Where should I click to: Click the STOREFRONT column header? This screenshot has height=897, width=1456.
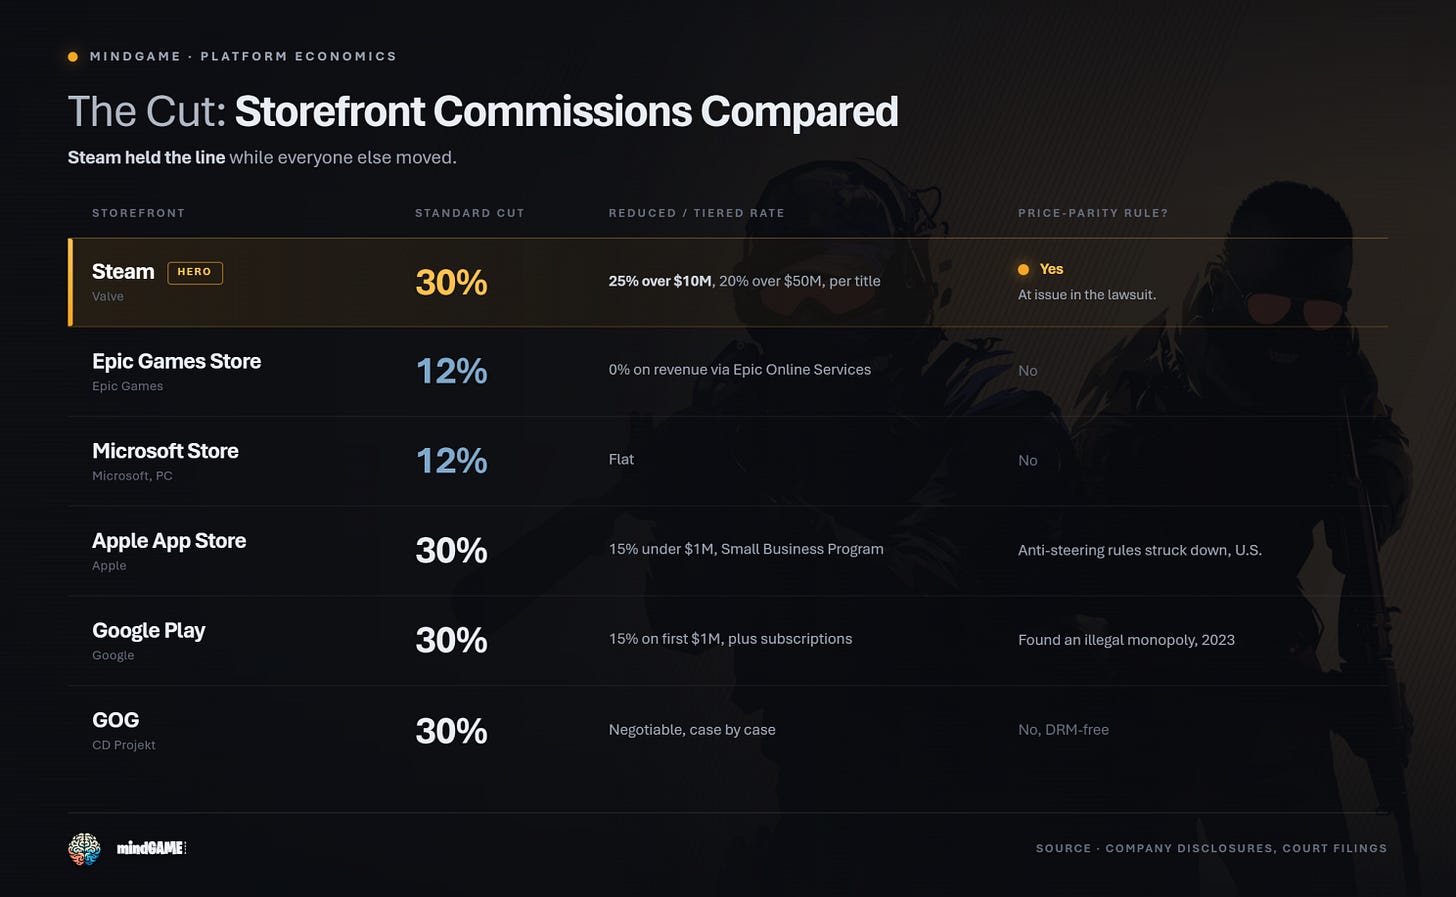(138, 213)
